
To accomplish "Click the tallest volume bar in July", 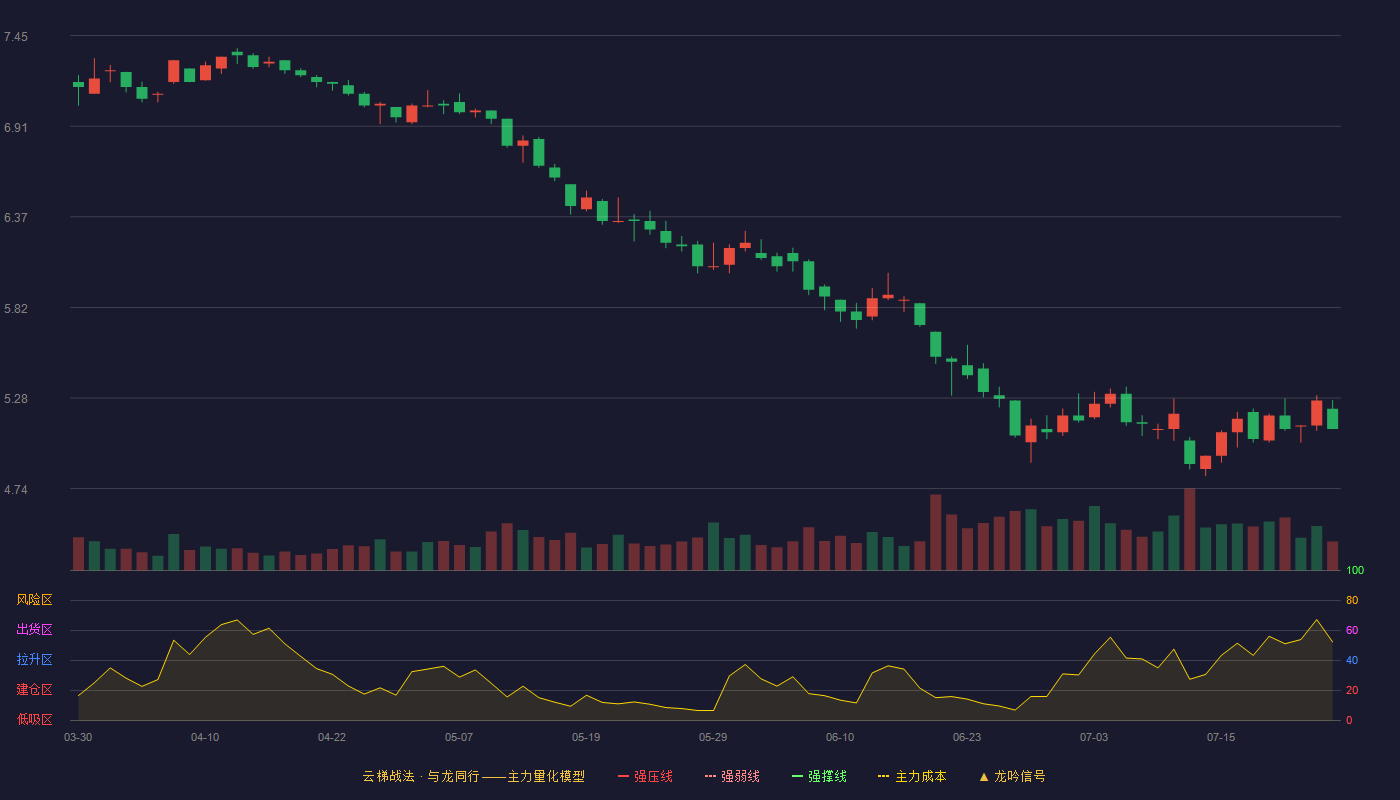I will click(x=1190, y=530).
